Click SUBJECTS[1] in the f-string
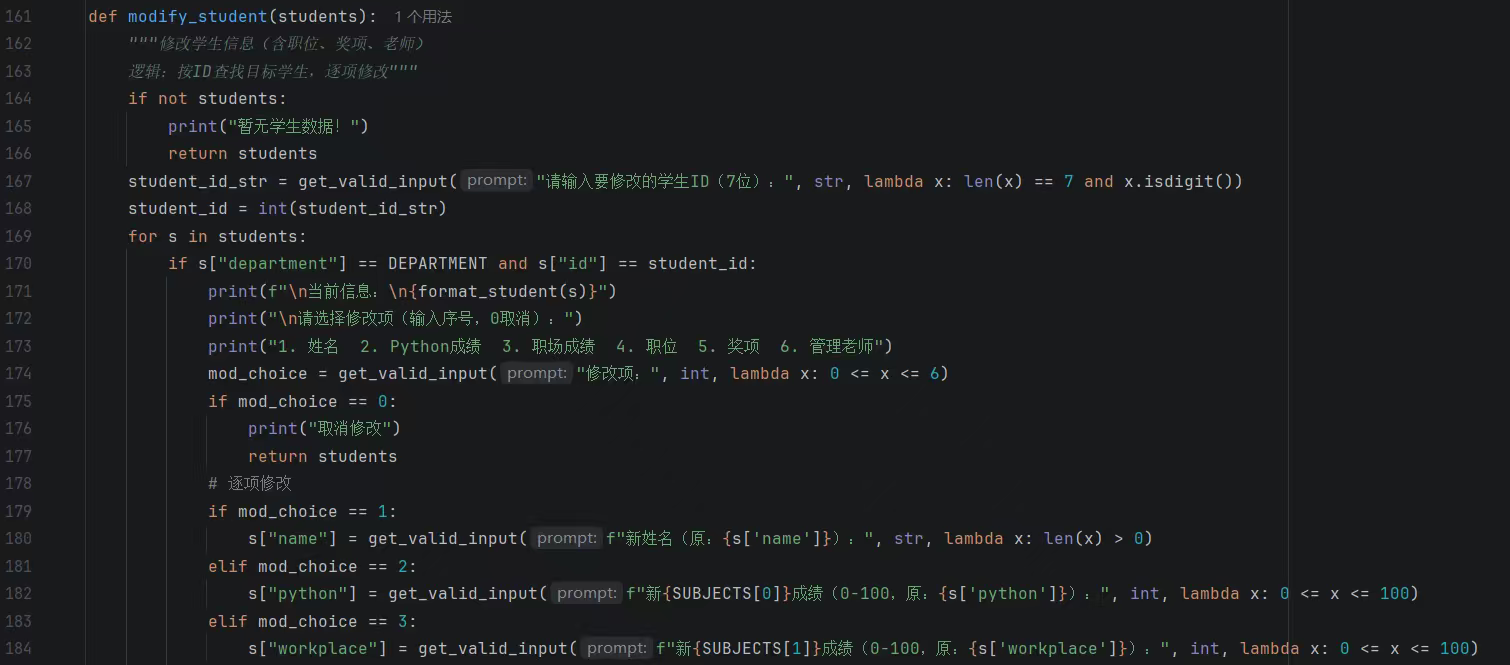This screenshot has height=665, width=1510. pos(756,649)
